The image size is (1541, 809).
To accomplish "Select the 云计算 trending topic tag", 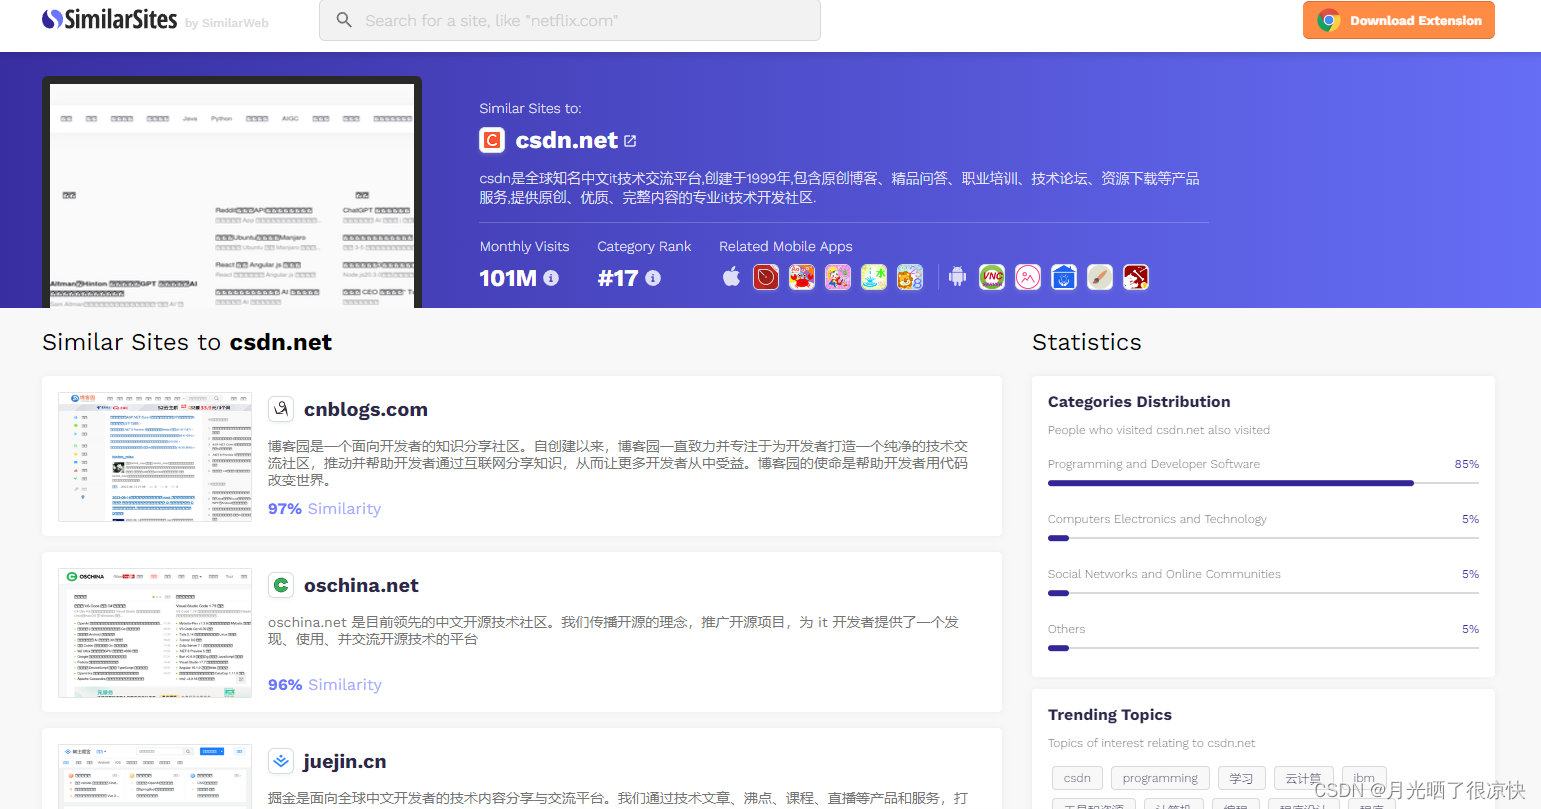I will [x=1303, y=778].
